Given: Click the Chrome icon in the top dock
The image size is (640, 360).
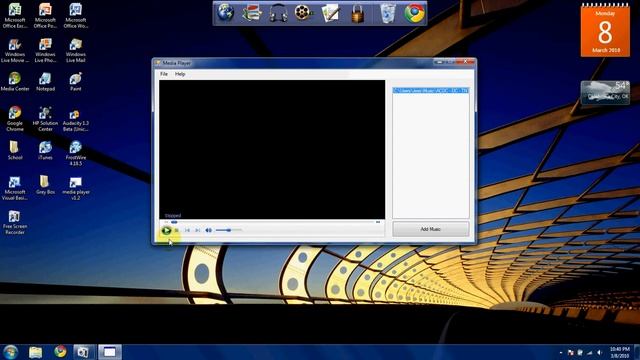Looking at the screenshot, I should tap(414, 13).
